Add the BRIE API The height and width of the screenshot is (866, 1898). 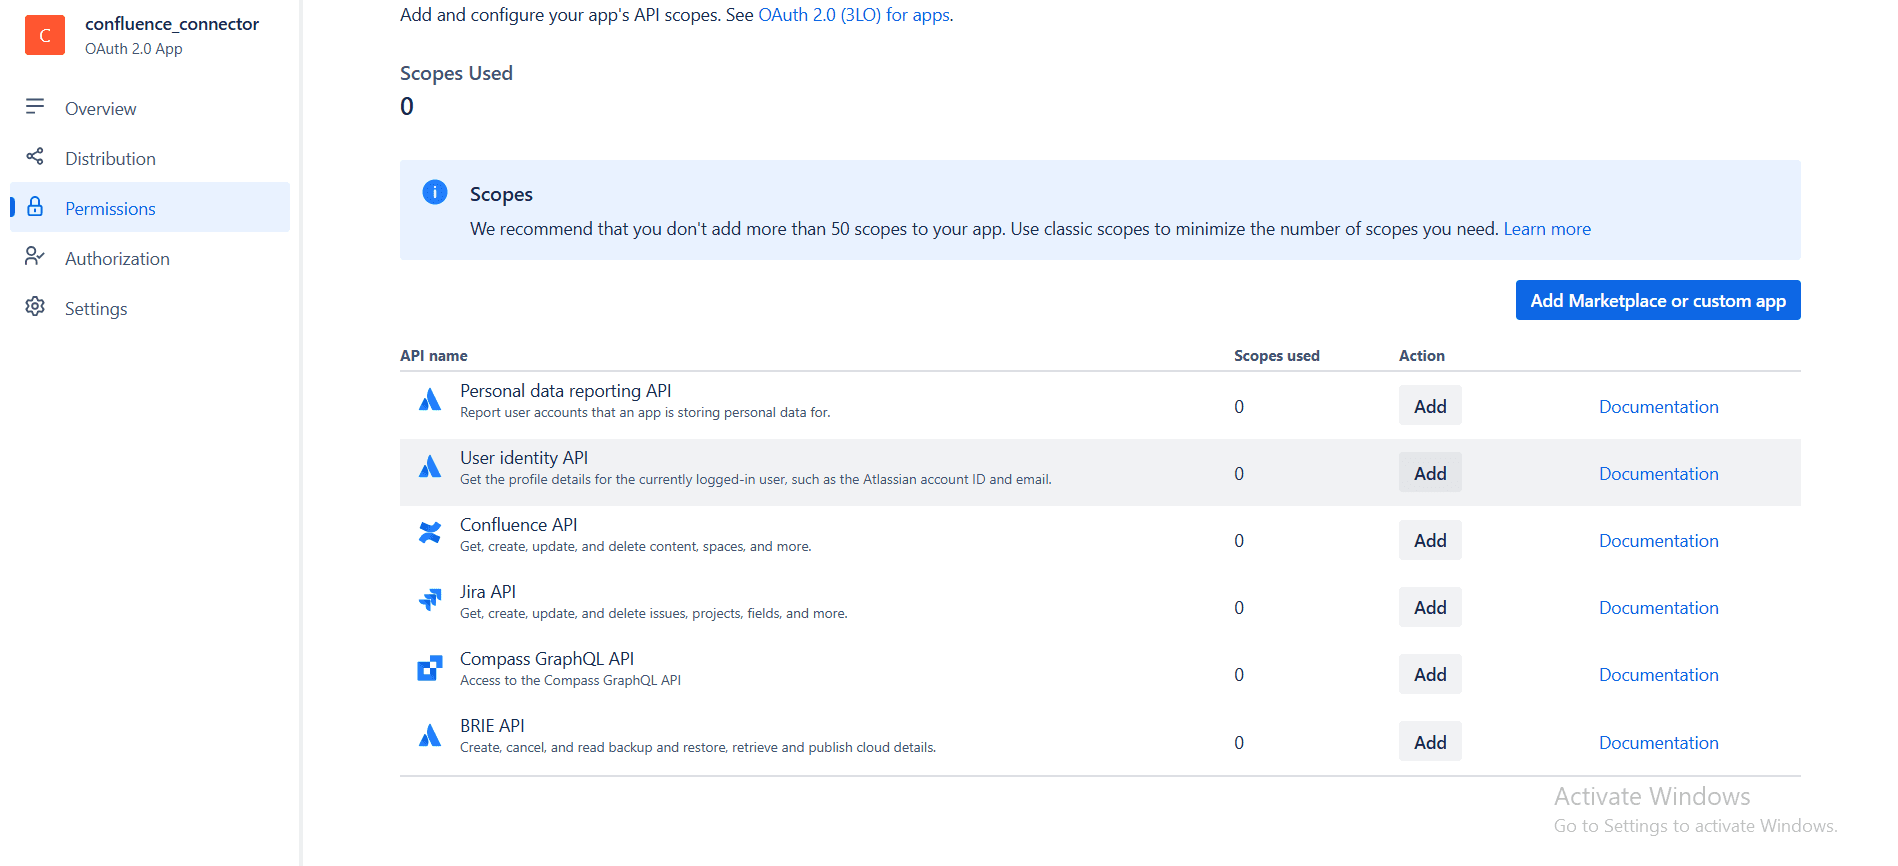(x=1430, y=742)
